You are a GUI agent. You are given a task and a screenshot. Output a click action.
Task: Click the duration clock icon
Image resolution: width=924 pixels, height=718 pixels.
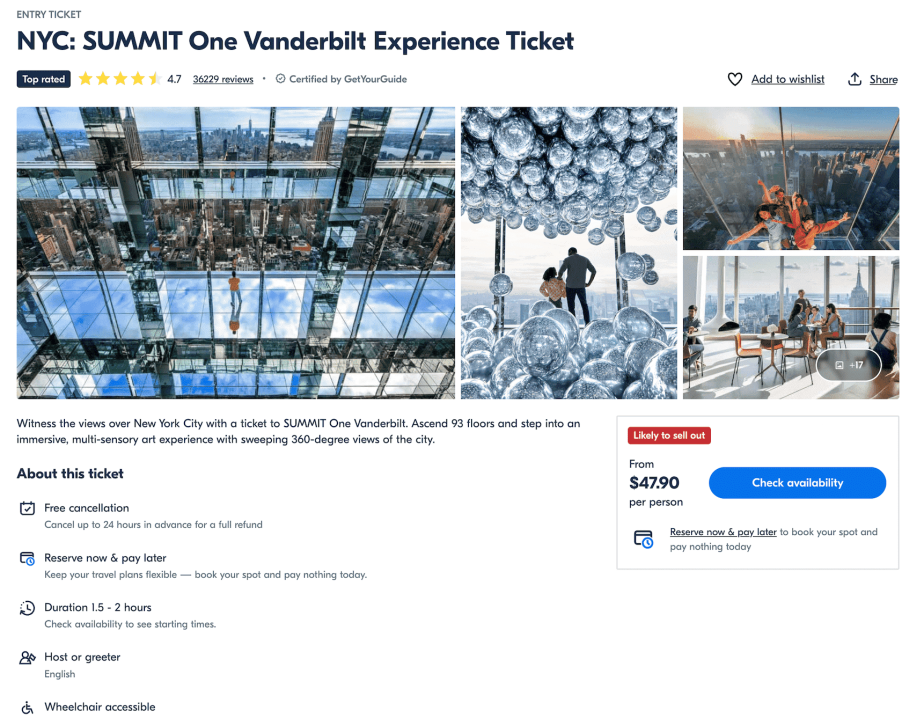click(28, 608)
